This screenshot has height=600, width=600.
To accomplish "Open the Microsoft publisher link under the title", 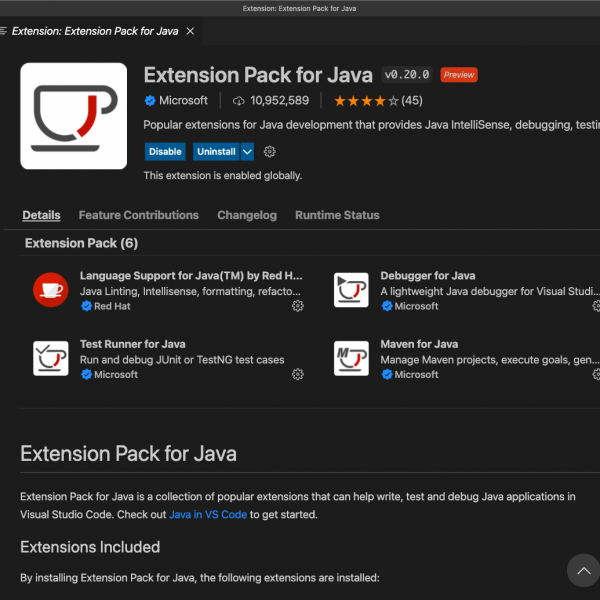I will pos(183,100).
